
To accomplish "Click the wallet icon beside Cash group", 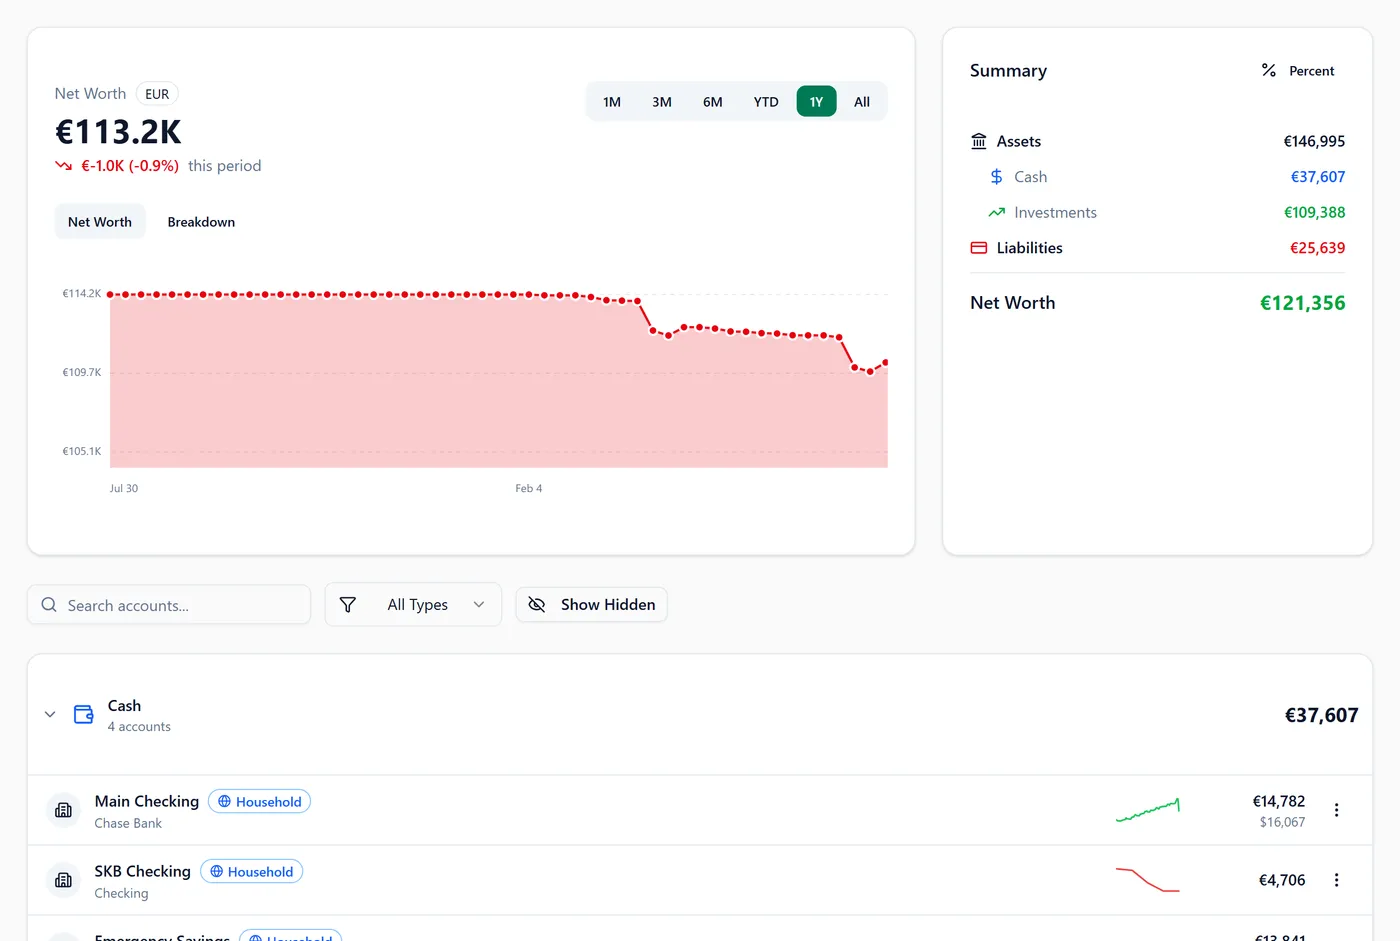I will click(84, 714).
